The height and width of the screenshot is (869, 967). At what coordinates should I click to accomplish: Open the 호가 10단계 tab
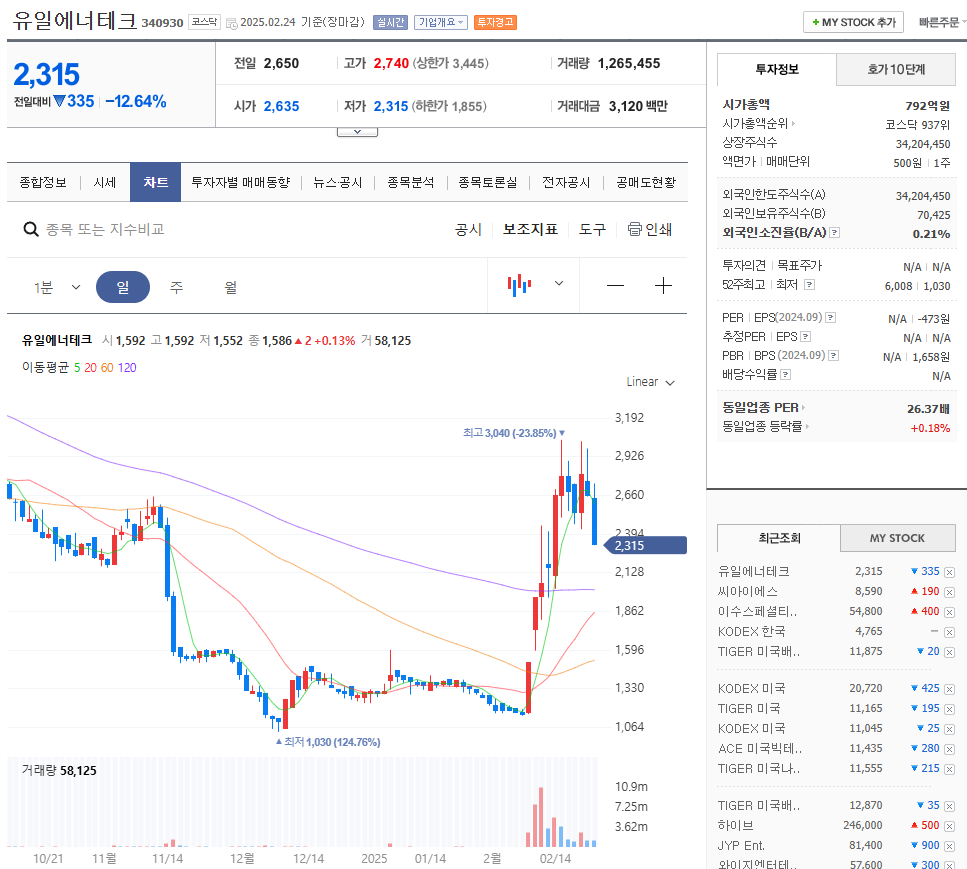(896, 70)
